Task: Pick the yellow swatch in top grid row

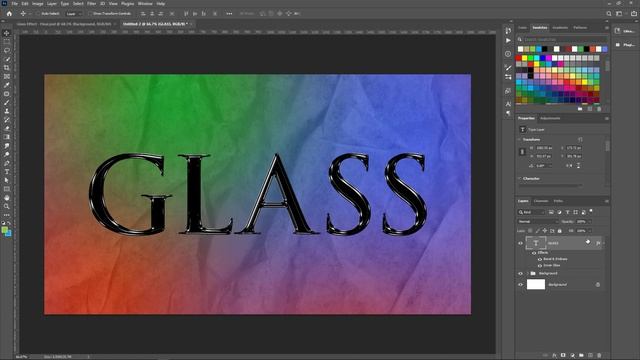Action: [x=525, y=58]
